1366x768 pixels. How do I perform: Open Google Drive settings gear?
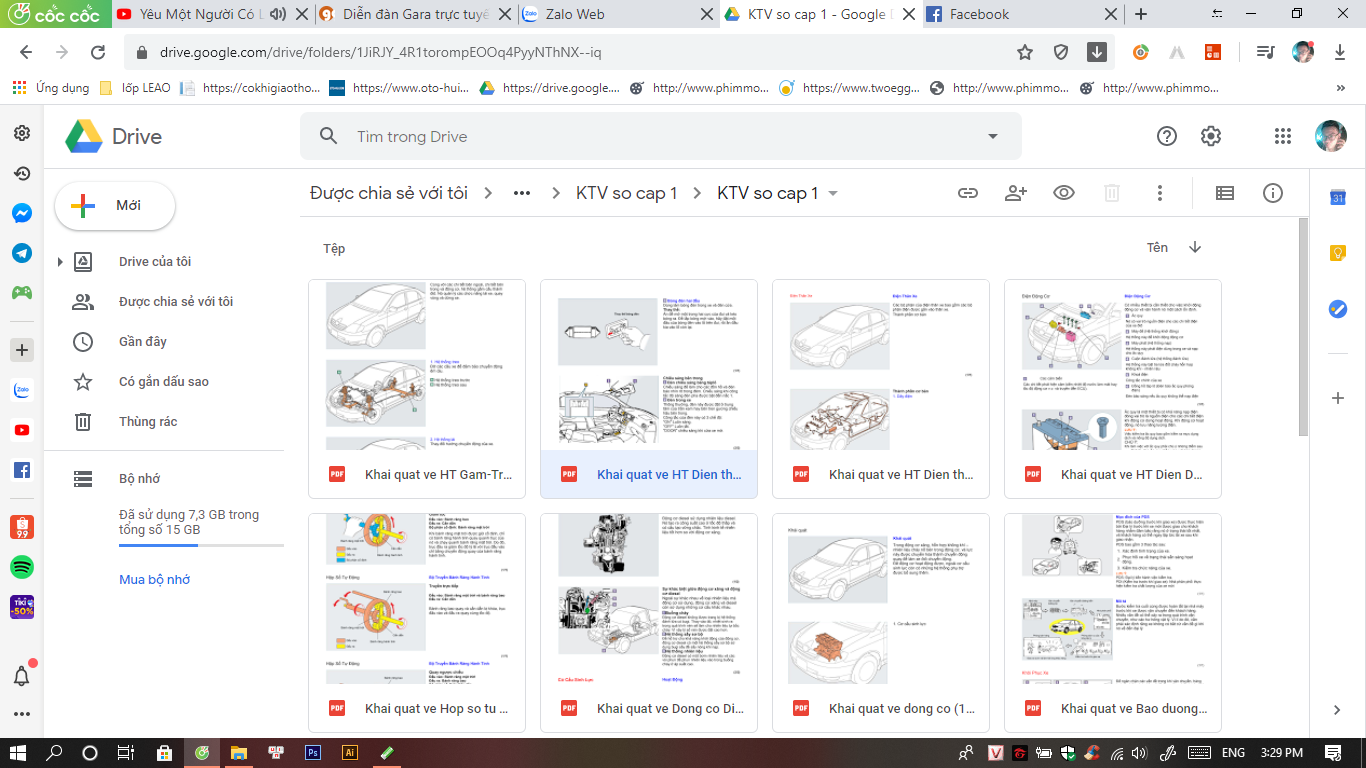(1211, 136)
